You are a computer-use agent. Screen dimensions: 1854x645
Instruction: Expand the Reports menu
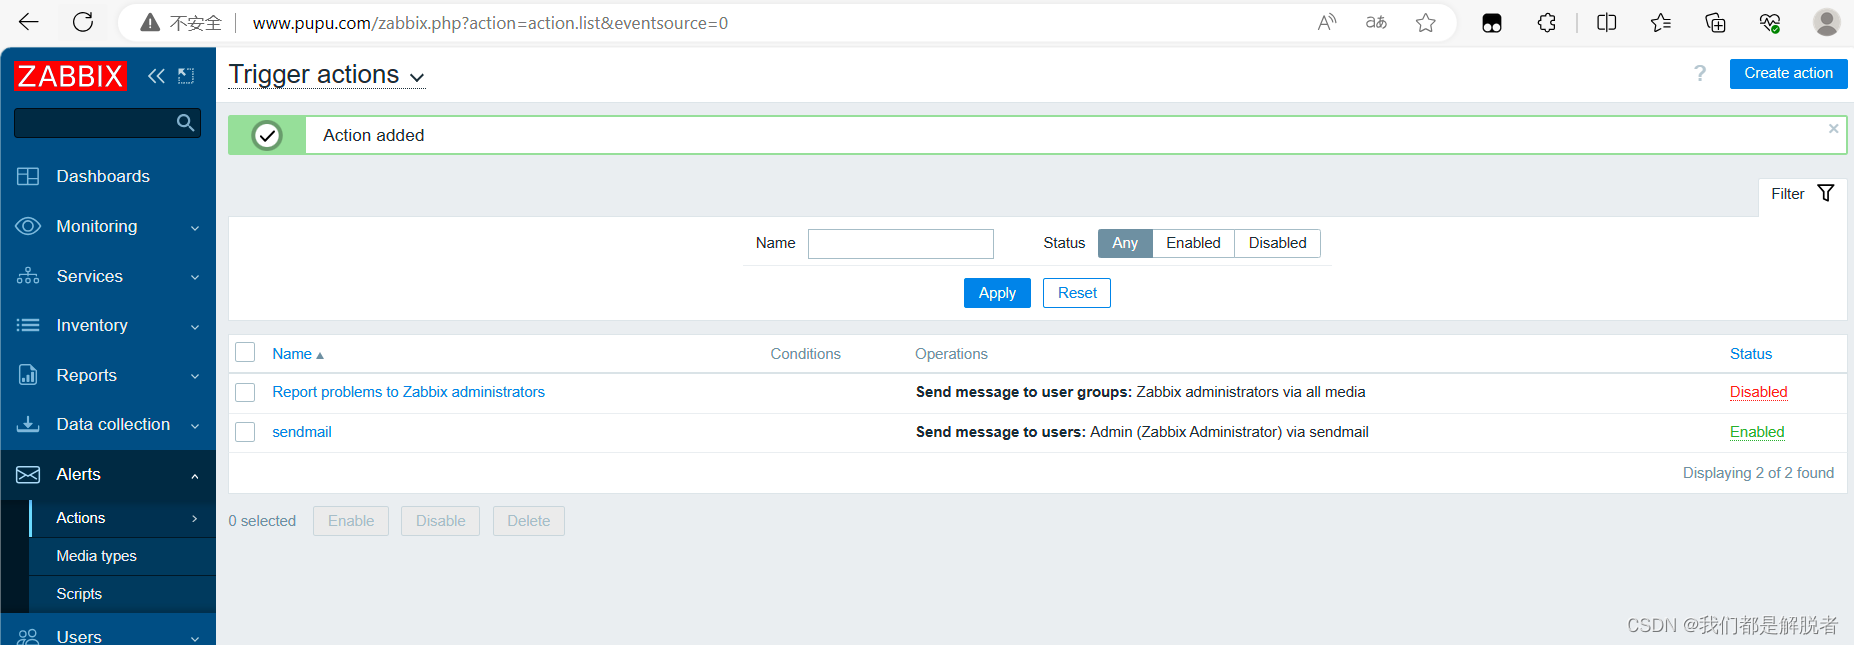[x=108, y=375]
